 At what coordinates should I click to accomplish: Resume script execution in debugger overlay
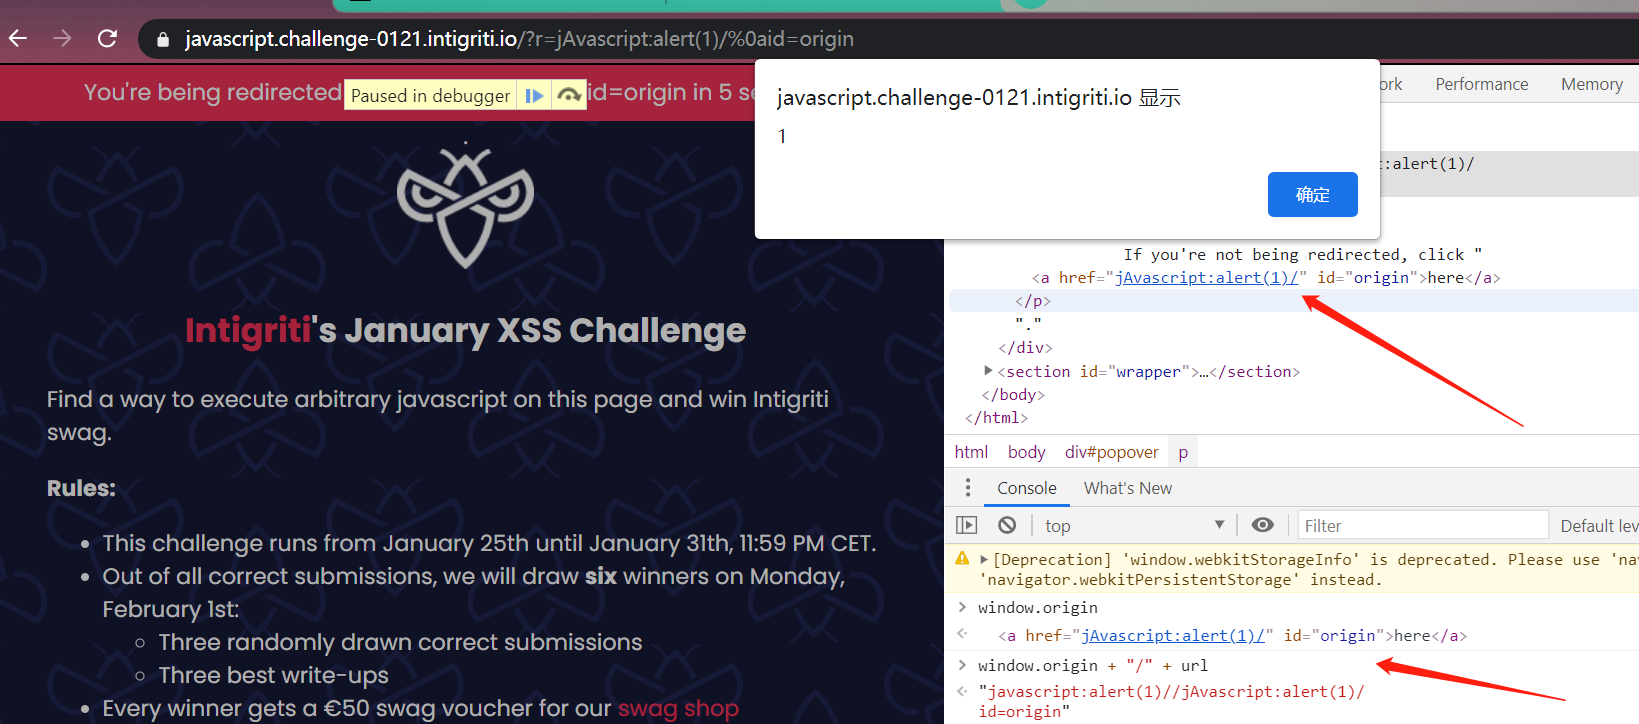[534, 96]
